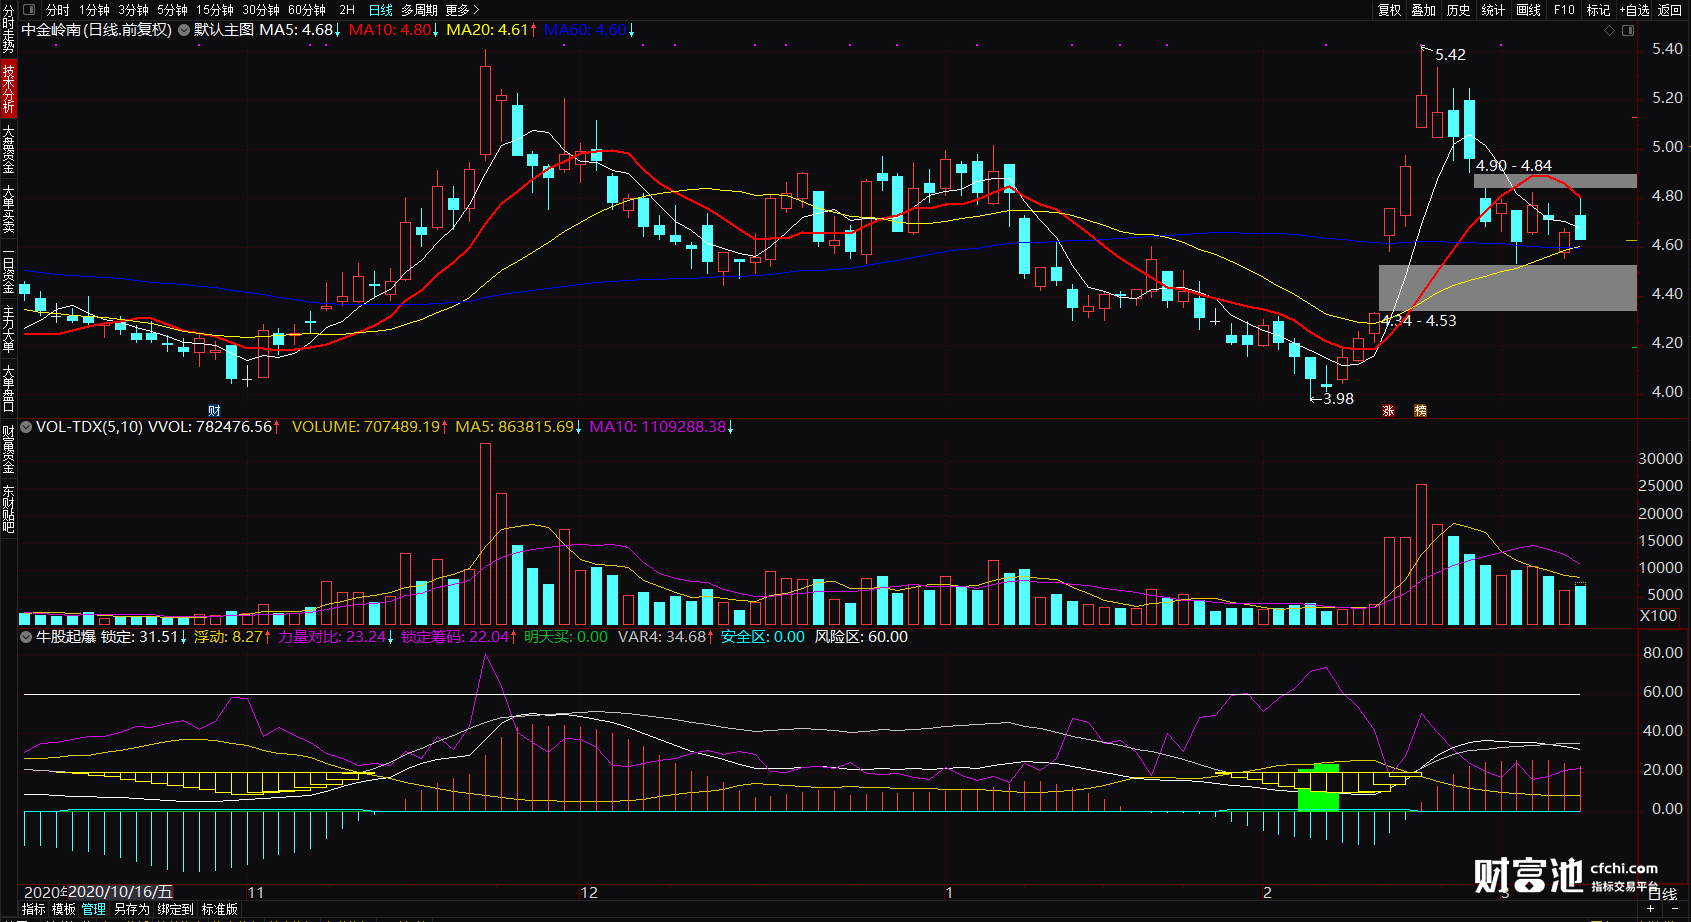Screen dimensions: 1691x922
Task: Open 多周期 multi-period view
Action: 420,10
